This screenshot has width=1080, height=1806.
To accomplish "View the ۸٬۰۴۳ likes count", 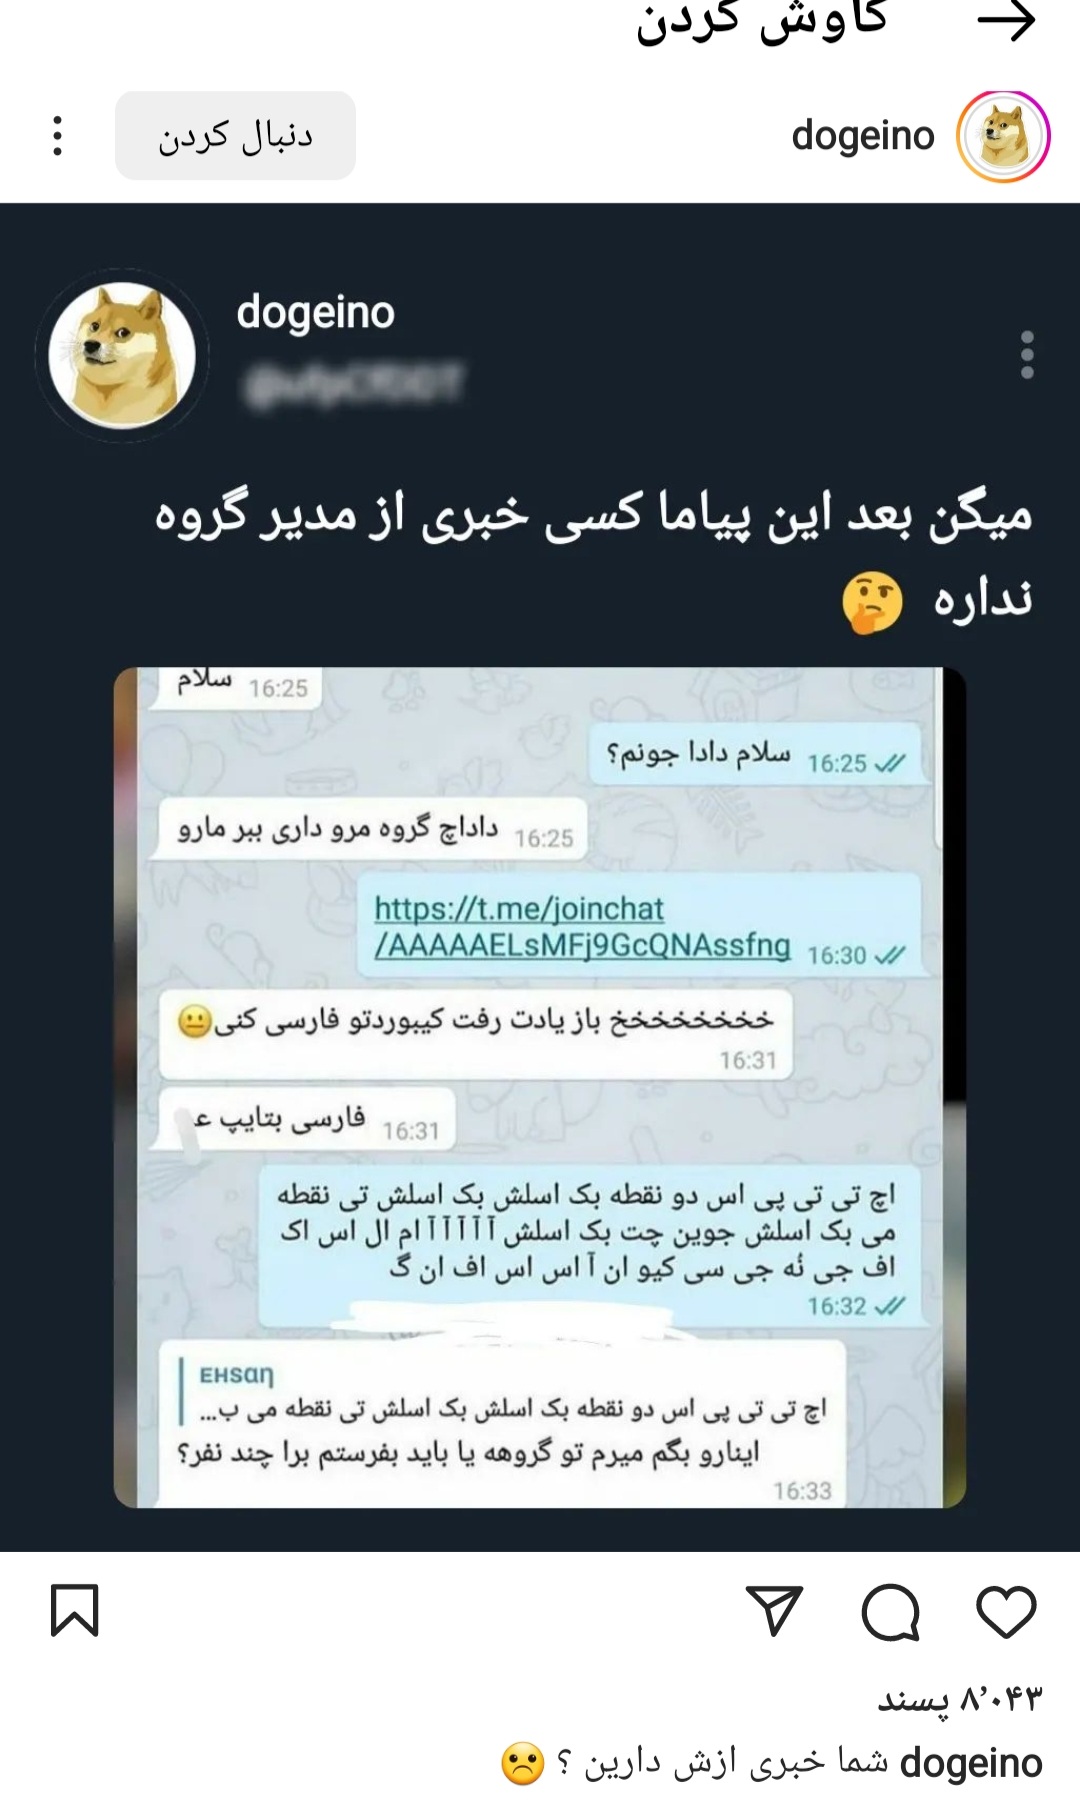I will 959,1699.
